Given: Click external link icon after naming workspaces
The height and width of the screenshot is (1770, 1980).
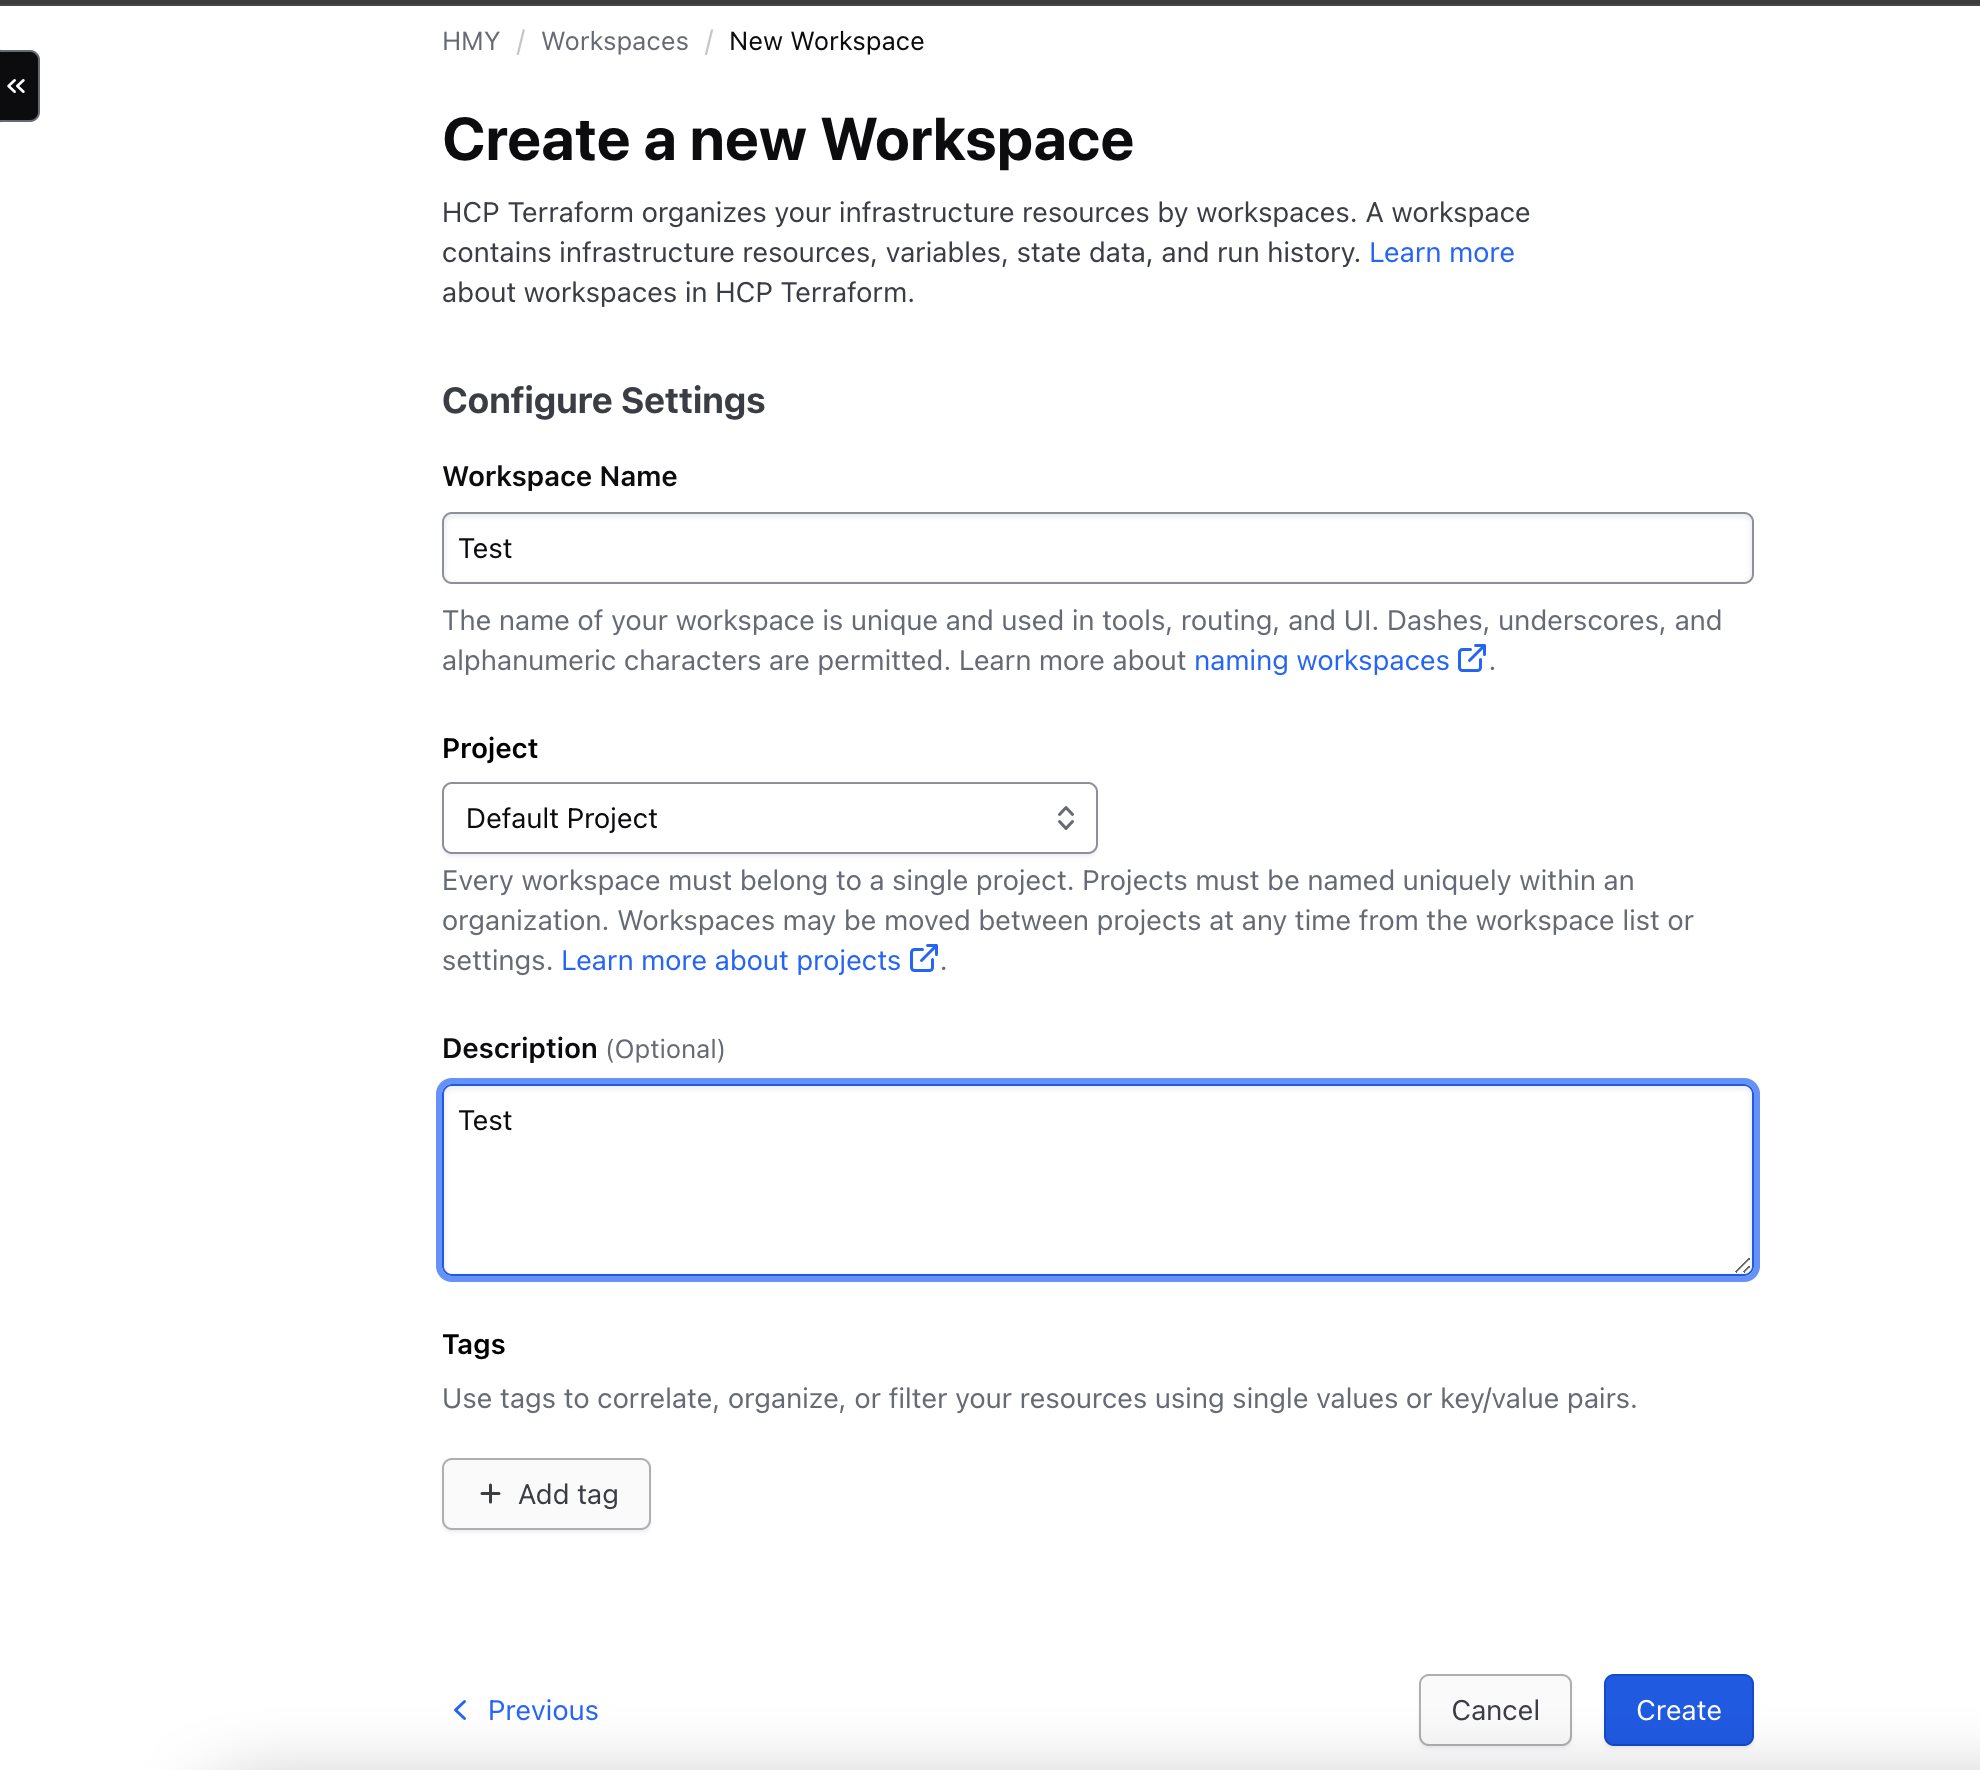Looking at the screenshot, I should [1471, 658].
